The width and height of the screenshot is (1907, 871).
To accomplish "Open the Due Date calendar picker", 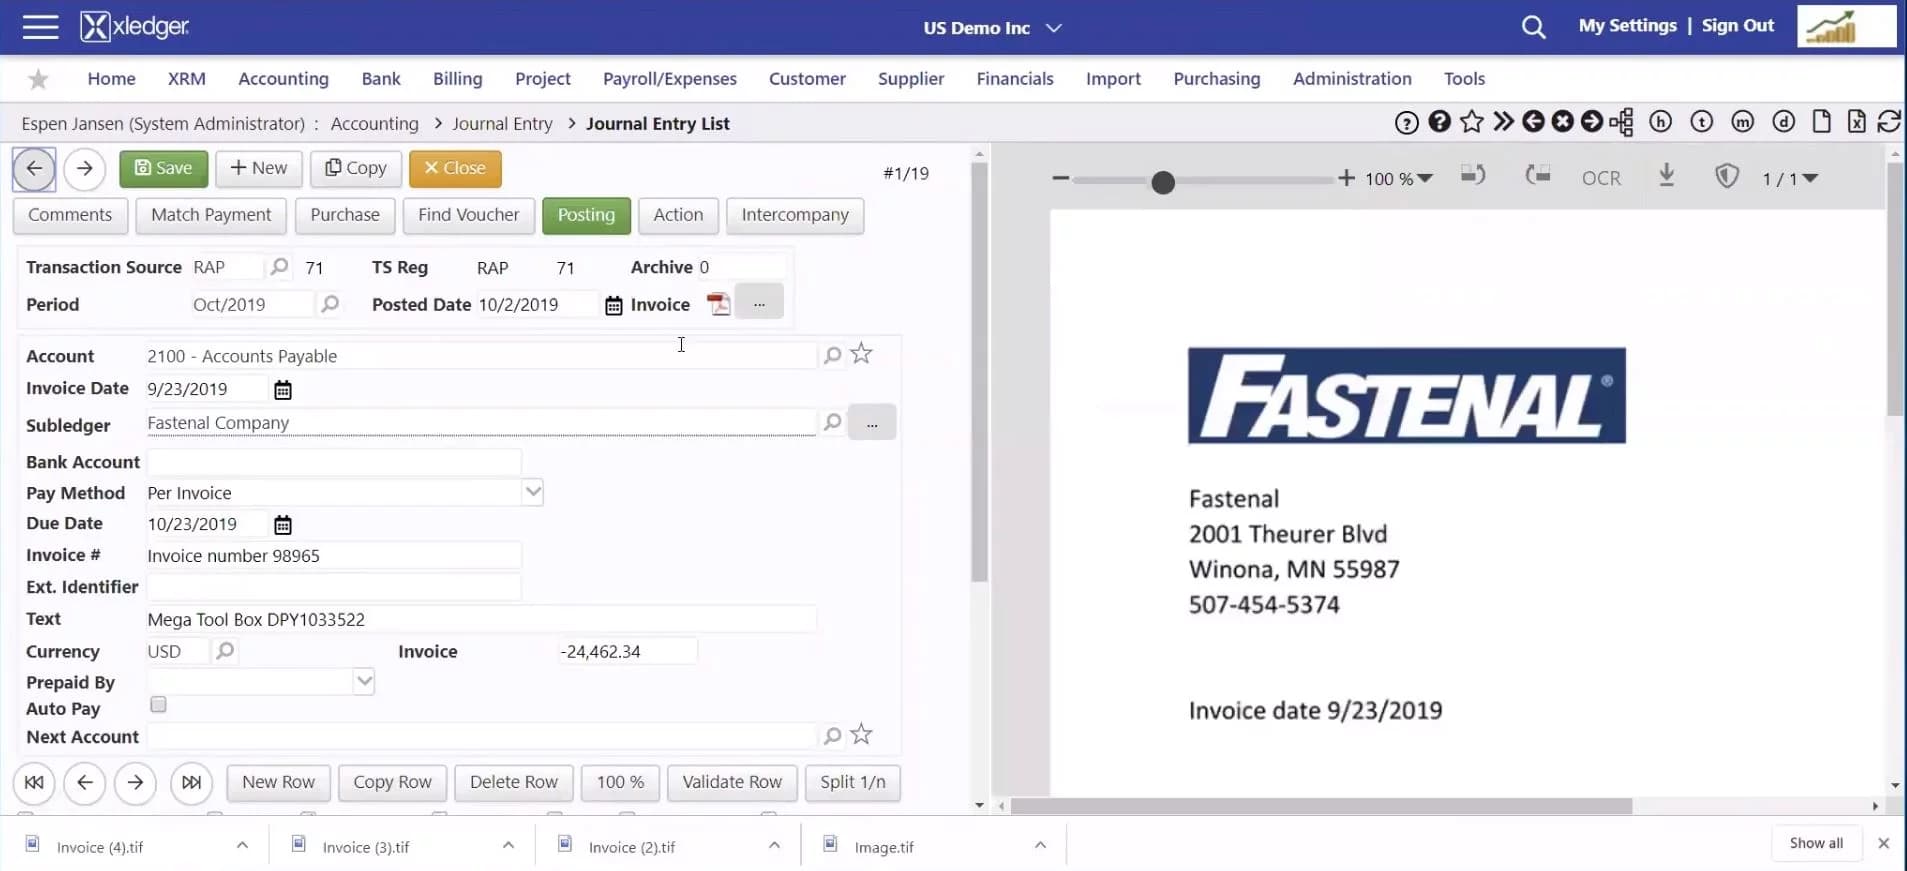I will [x=283, y=525].
